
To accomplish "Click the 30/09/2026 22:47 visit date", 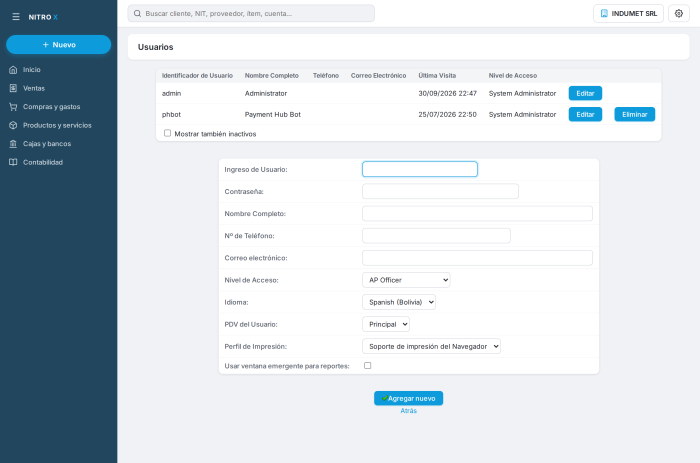I will (447, 93).
